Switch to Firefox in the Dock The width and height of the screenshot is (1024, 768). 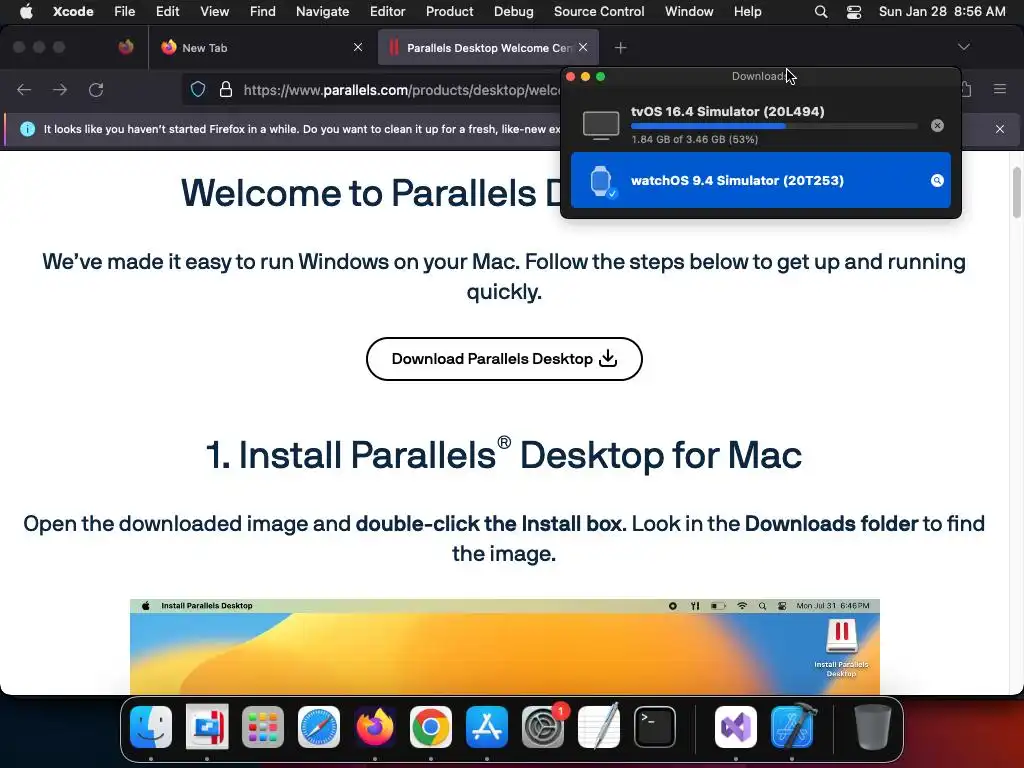pyautogui.click(x=375, y=727)
